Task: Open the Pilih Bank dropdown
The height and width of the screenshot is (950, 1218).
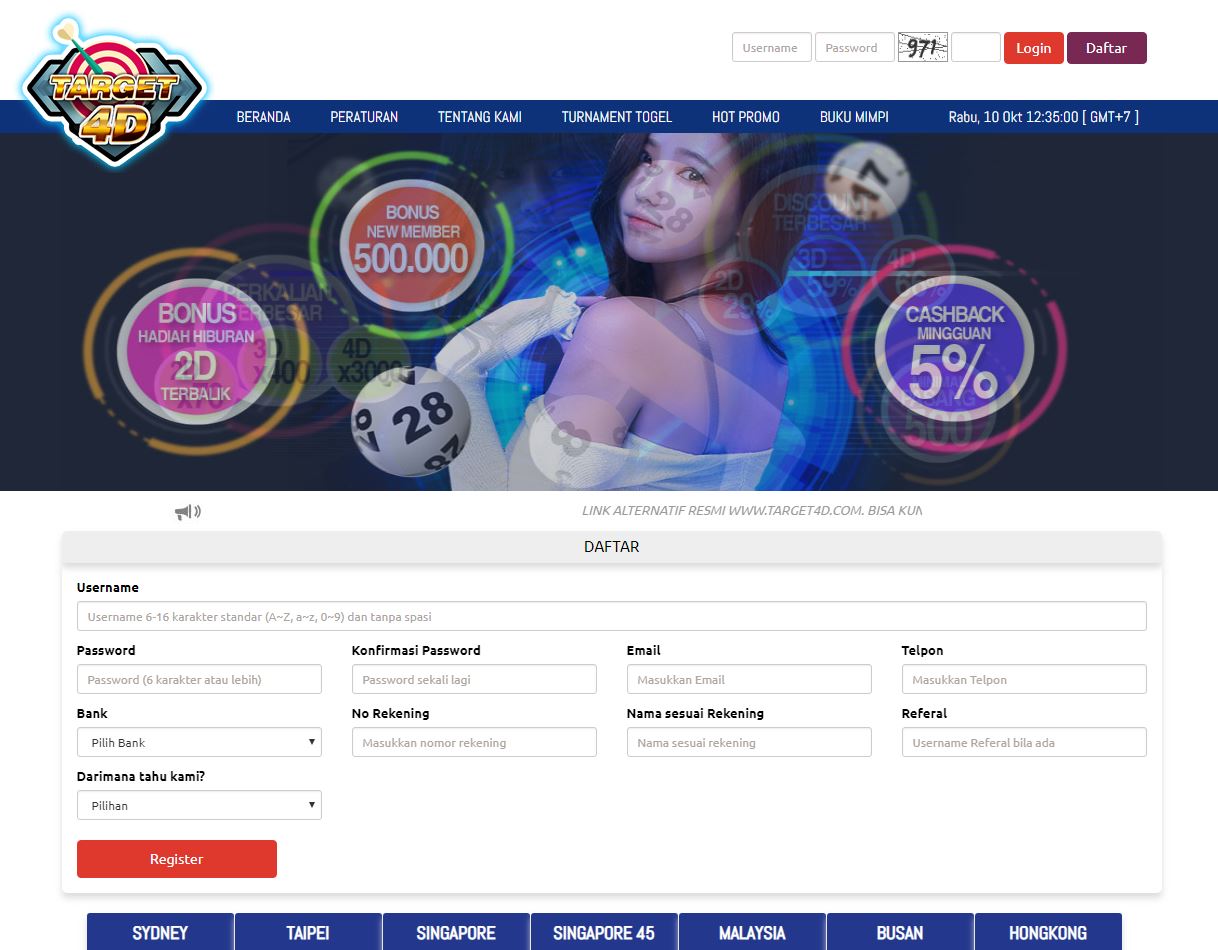Action: point(198,742)
